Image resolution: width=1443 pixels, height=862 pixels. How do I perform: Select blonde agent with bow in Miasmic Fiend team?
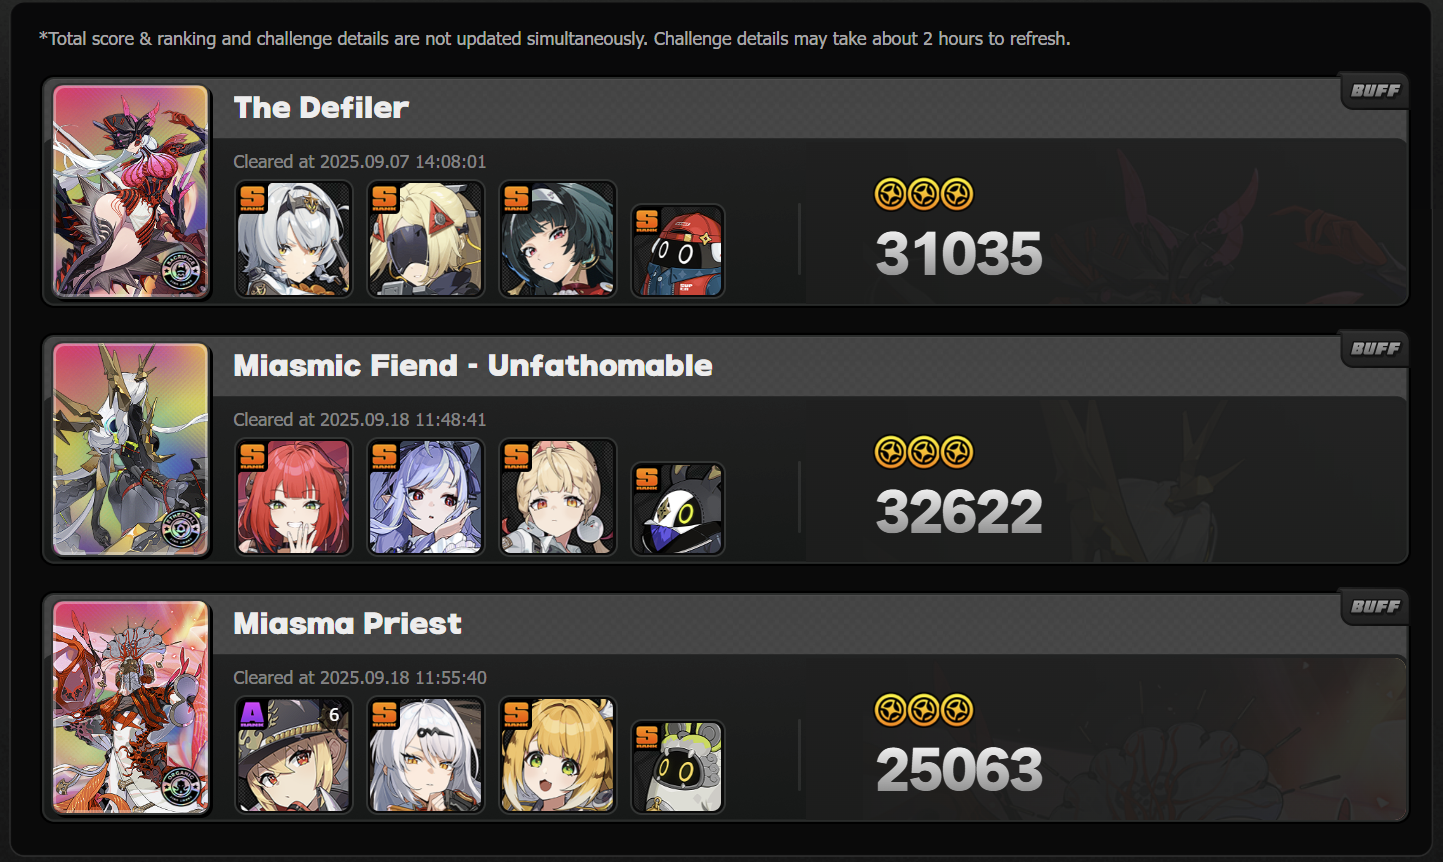click(x=558, y=497)
